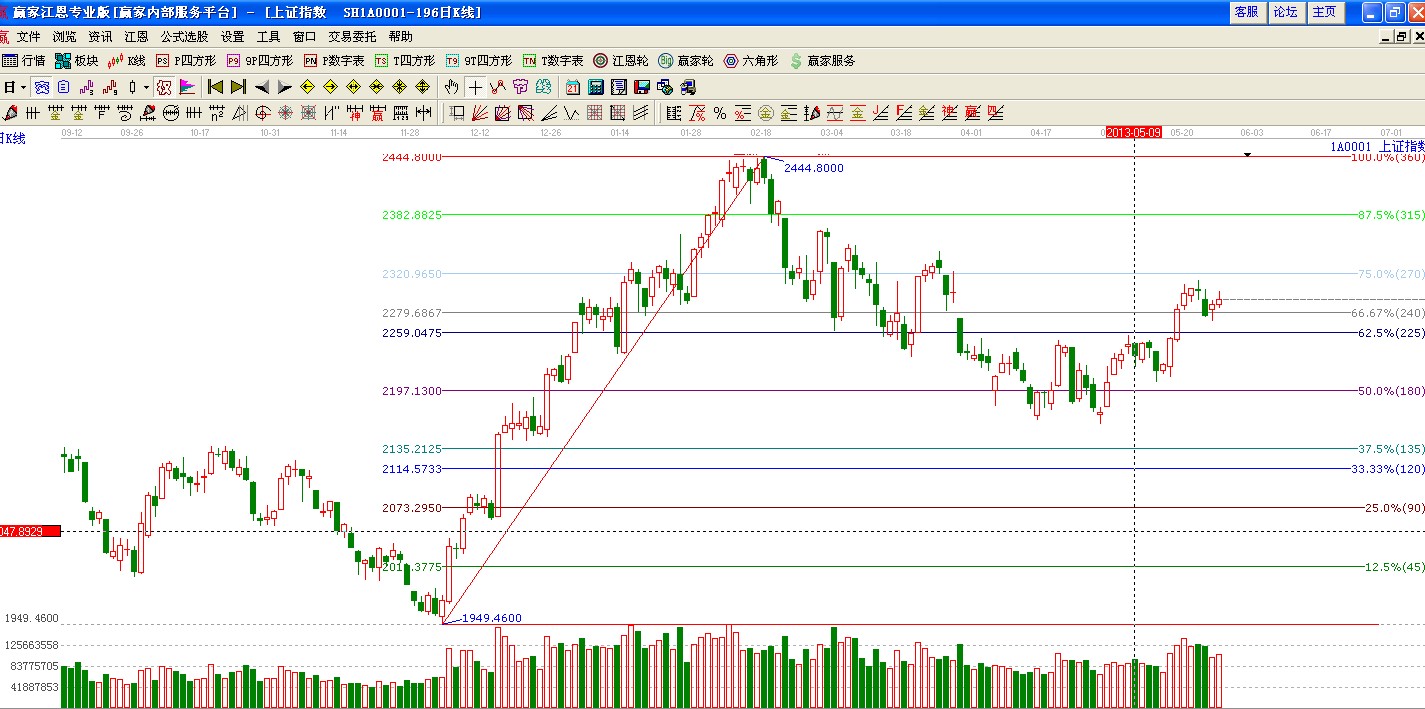
Task: Select the hand pan tool
Action: pos(452,87)
